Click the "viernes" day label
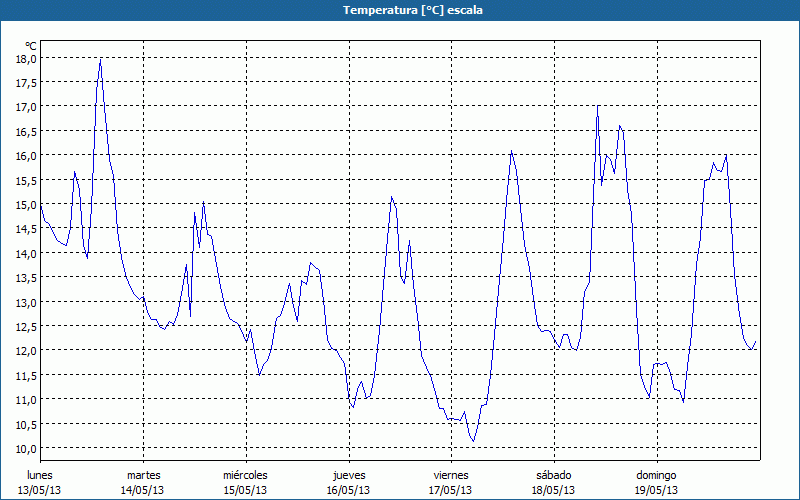The image size is (800, 500). click(x=451, y=475)
